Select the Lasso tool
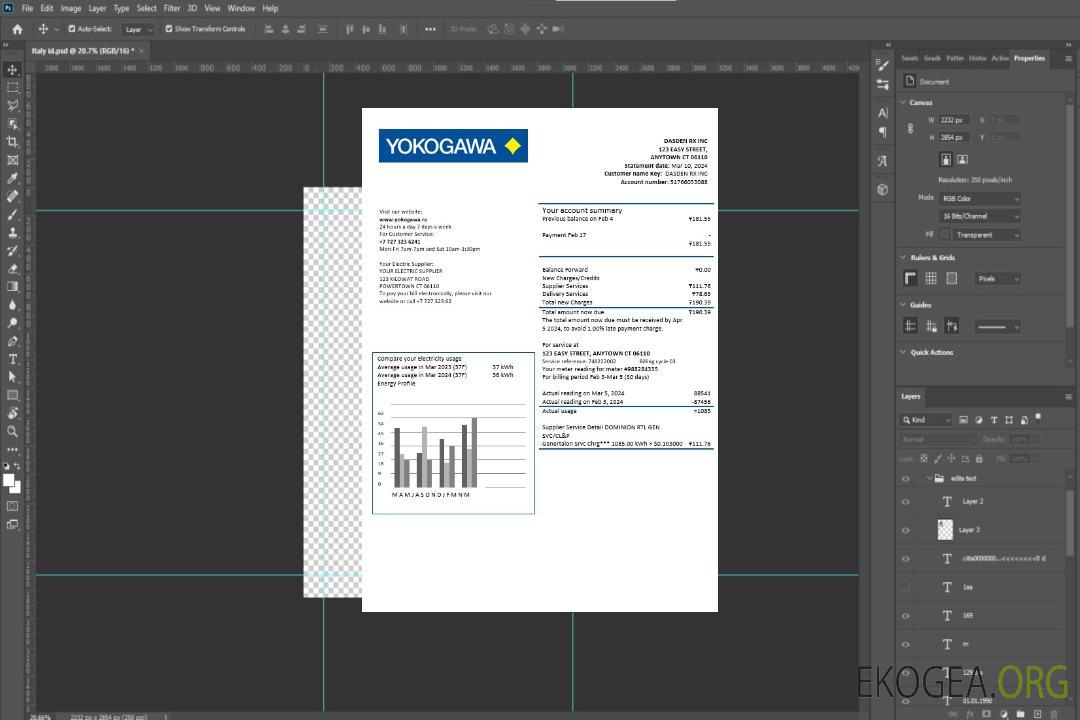Viewport: 1080px width, 720px height. coord(12,105)
